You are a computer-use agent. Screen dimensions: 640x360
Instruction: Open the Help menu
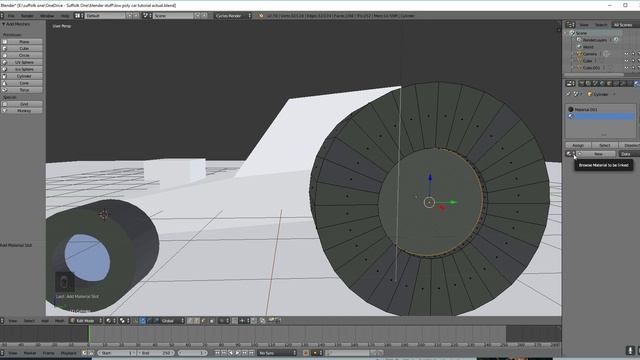[x=65, y=16]
